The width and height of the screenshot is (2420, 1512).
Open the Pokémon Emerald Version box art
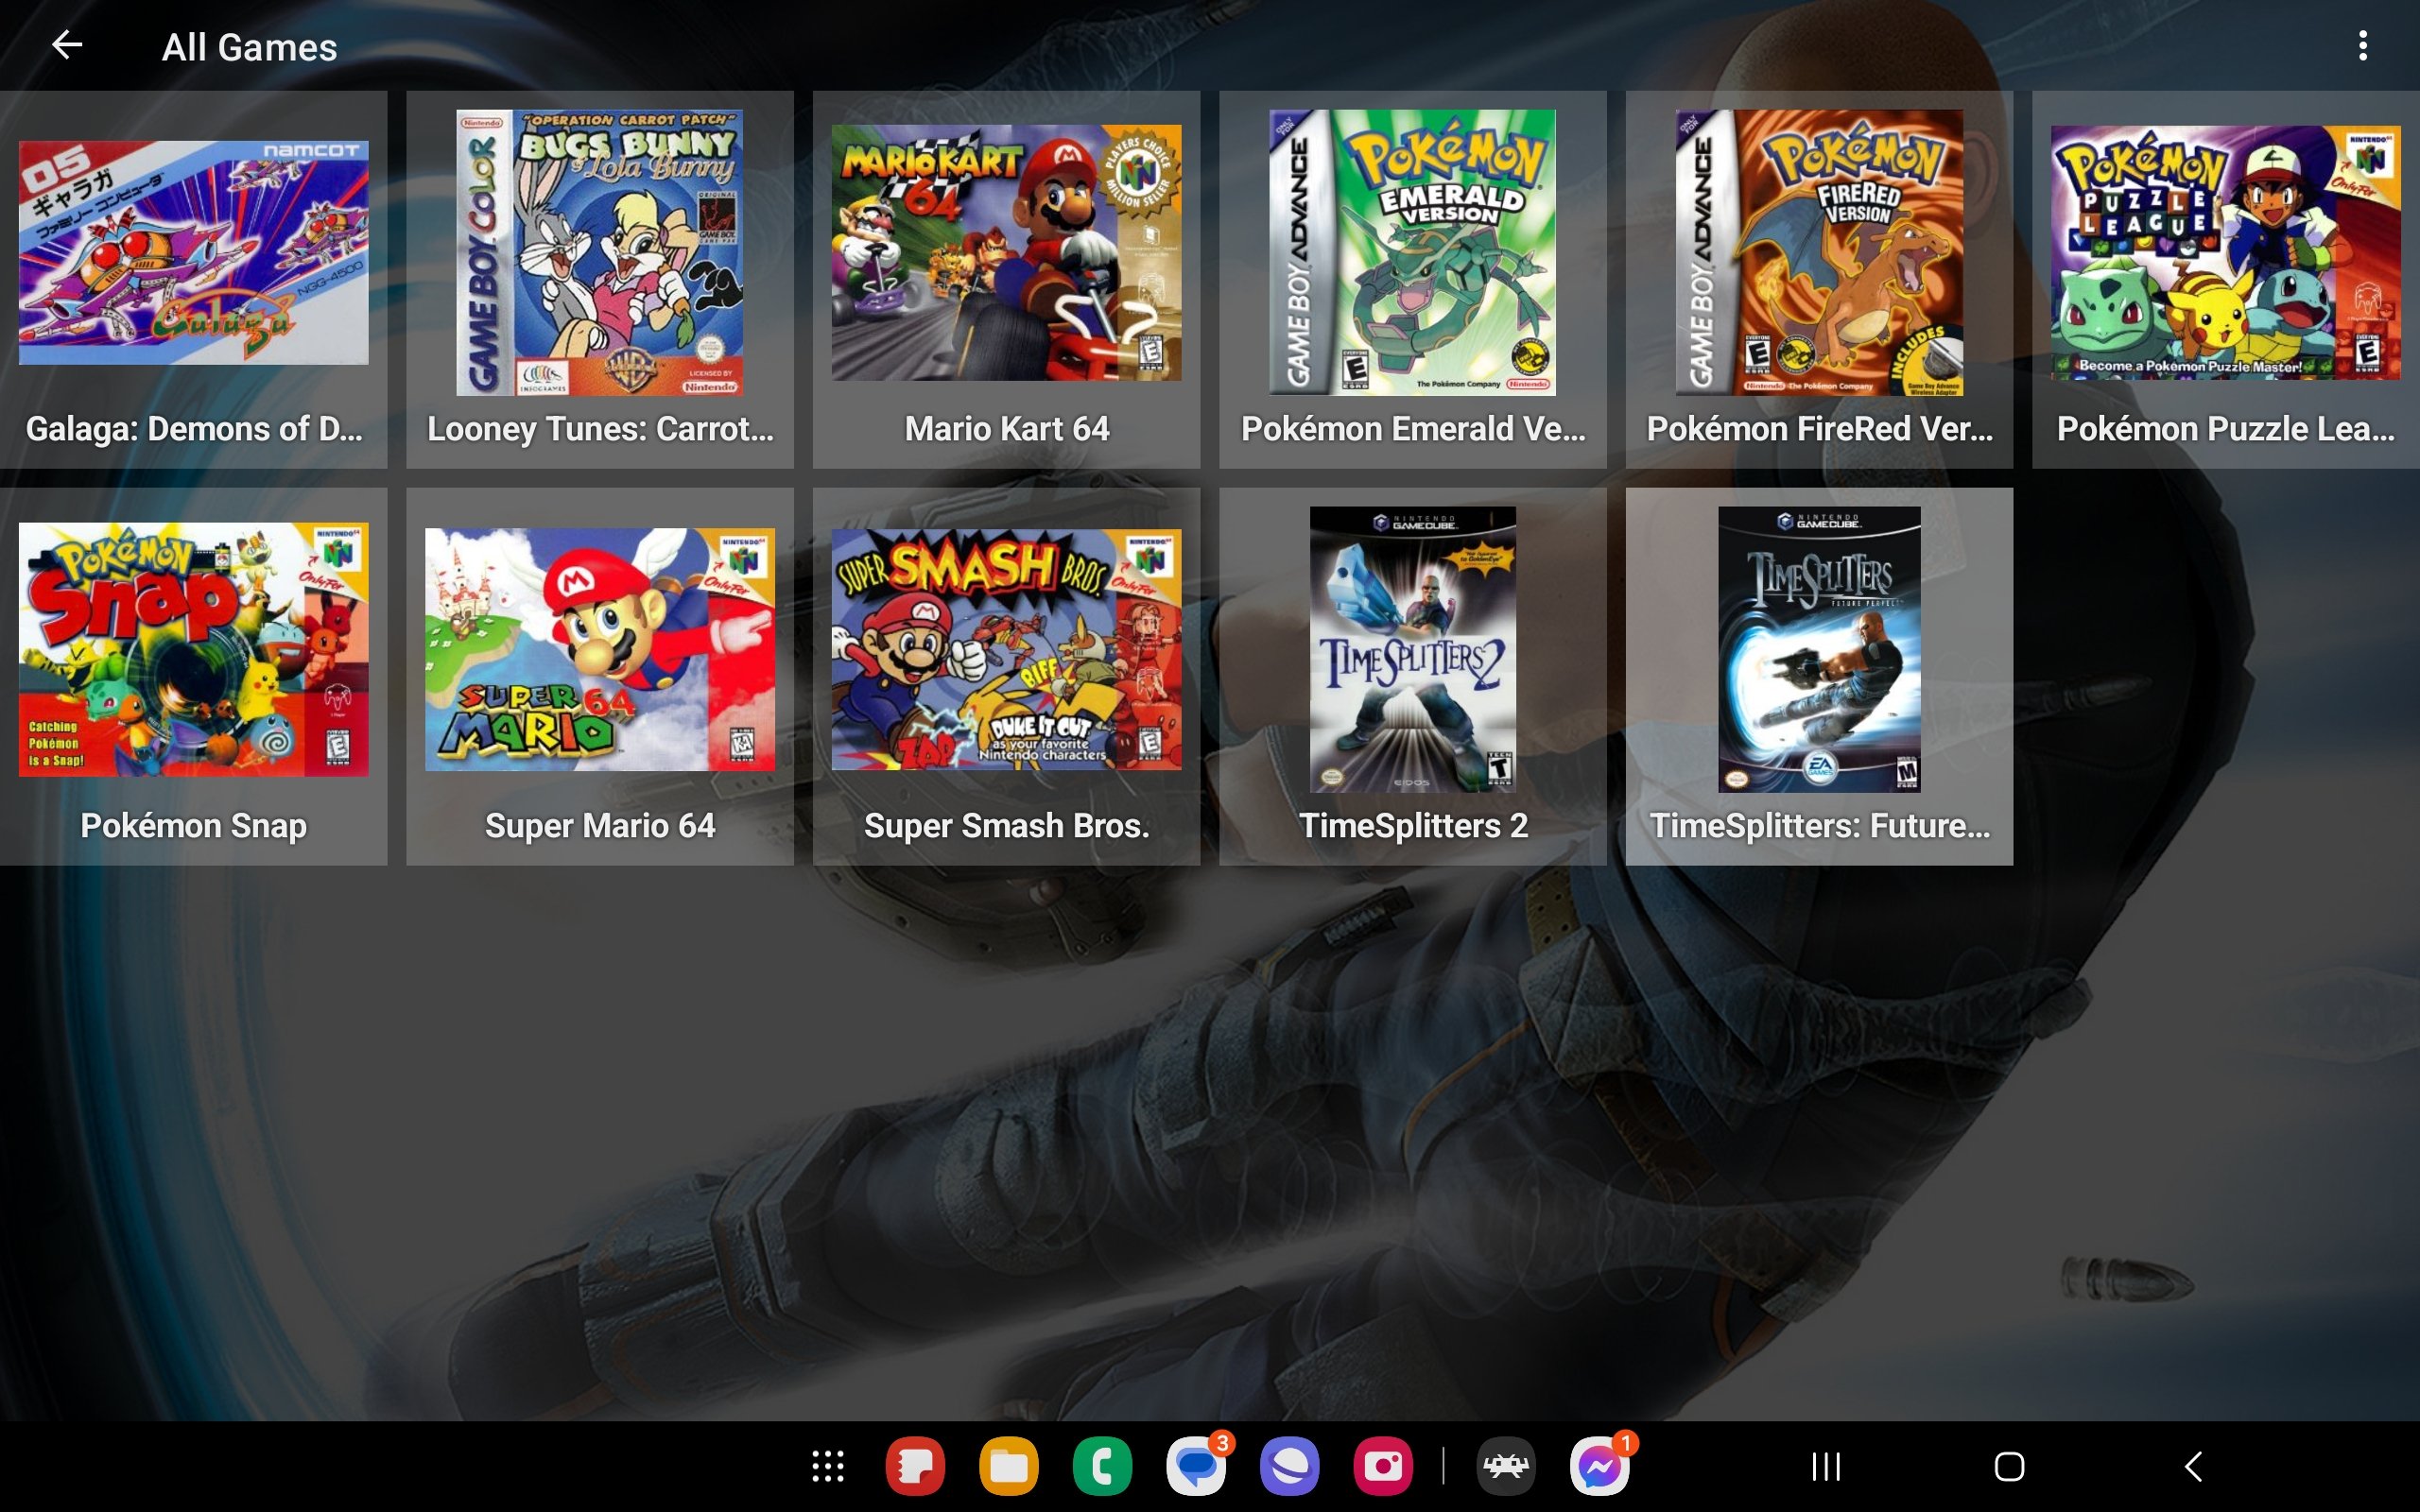coord(1412,252)
